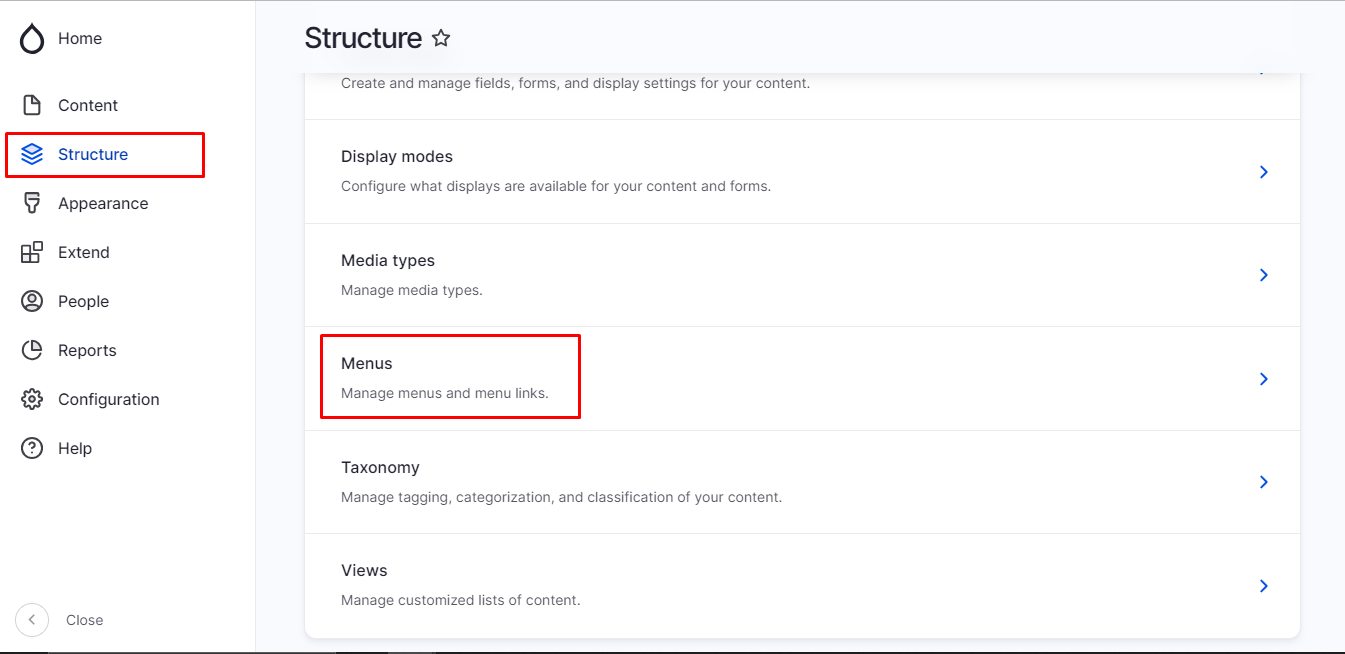The image size is (1345, 654).
Task: Open the People section
Action: 83,301
